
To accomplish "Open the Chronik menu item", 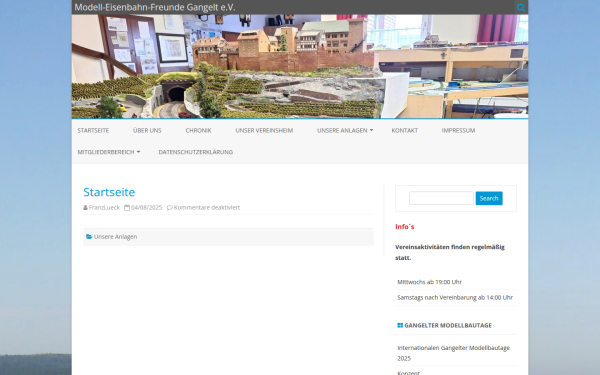I will coord(198,130).
